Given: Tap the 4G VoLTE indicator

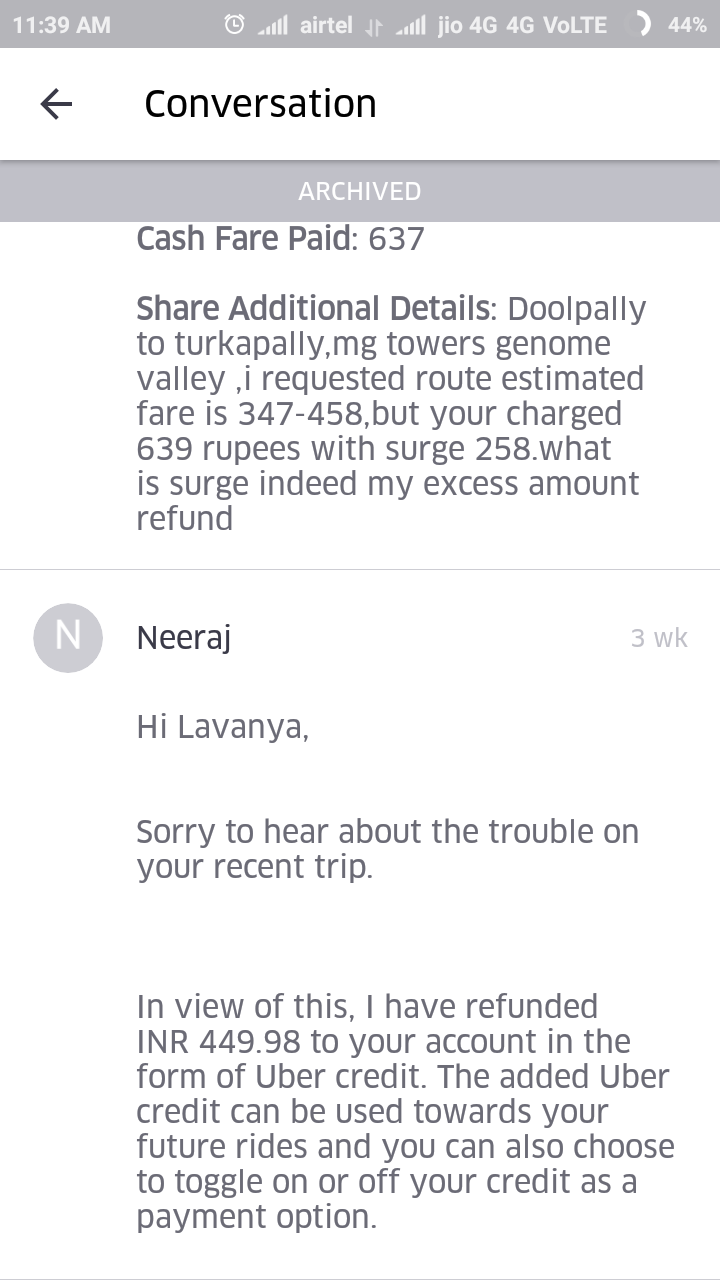Looking at the screenshot, I should pos(557,25).
